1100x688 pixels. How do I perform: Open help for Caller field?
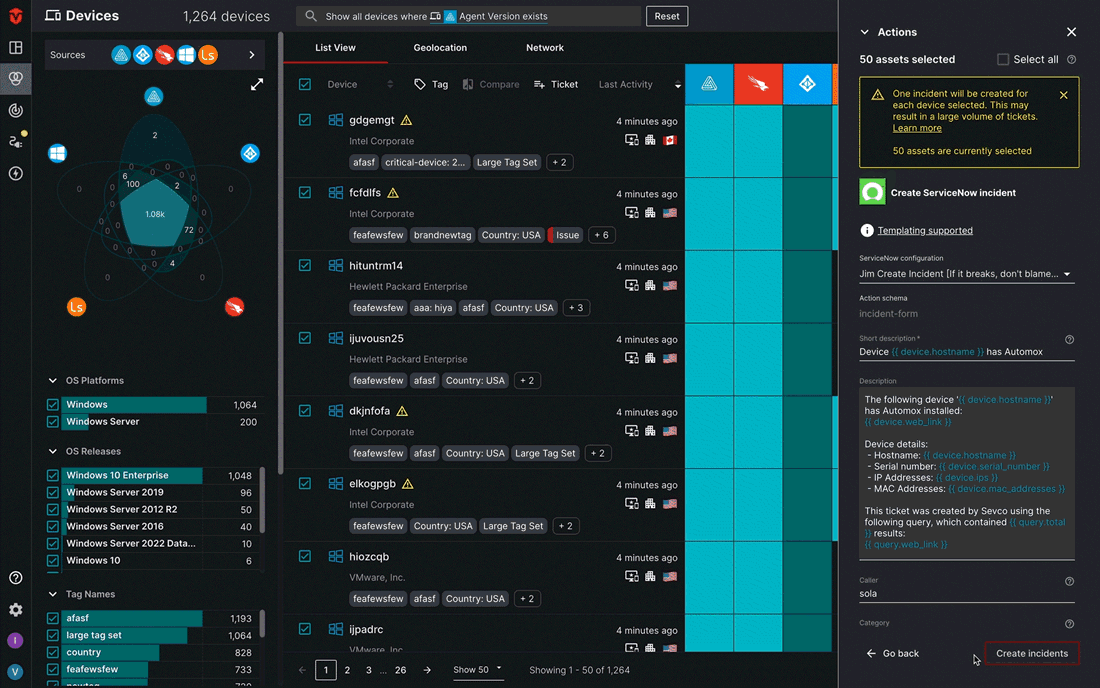(x=1069, y=581)
